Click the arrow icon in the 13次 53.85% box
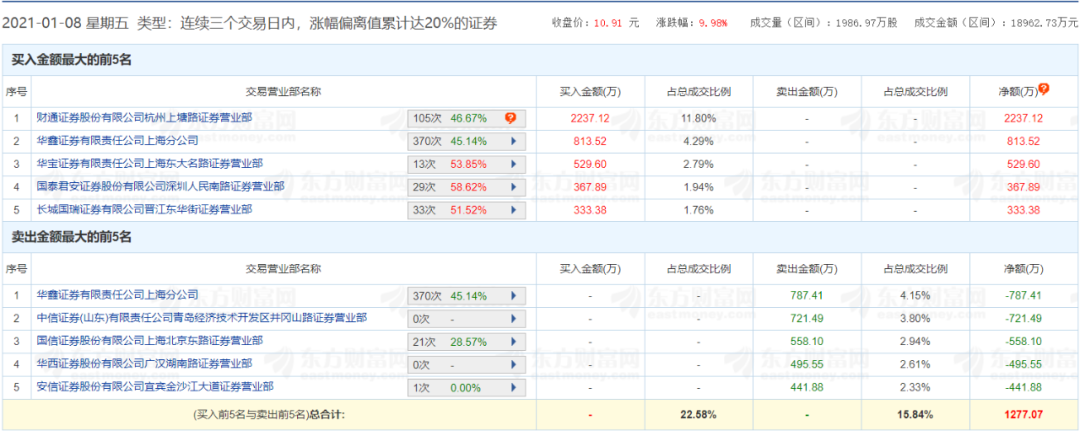Image resolution: width=1080 pixels, height=431 pixels. click(x=514, y=164)
